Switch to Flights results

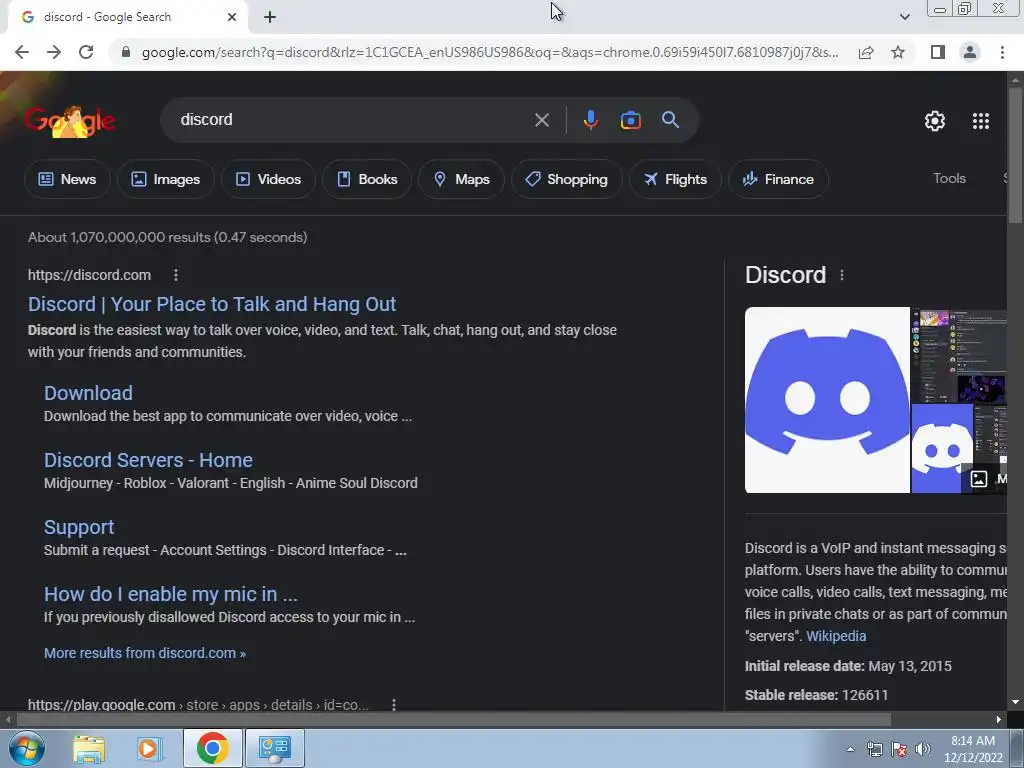point(675,179)
